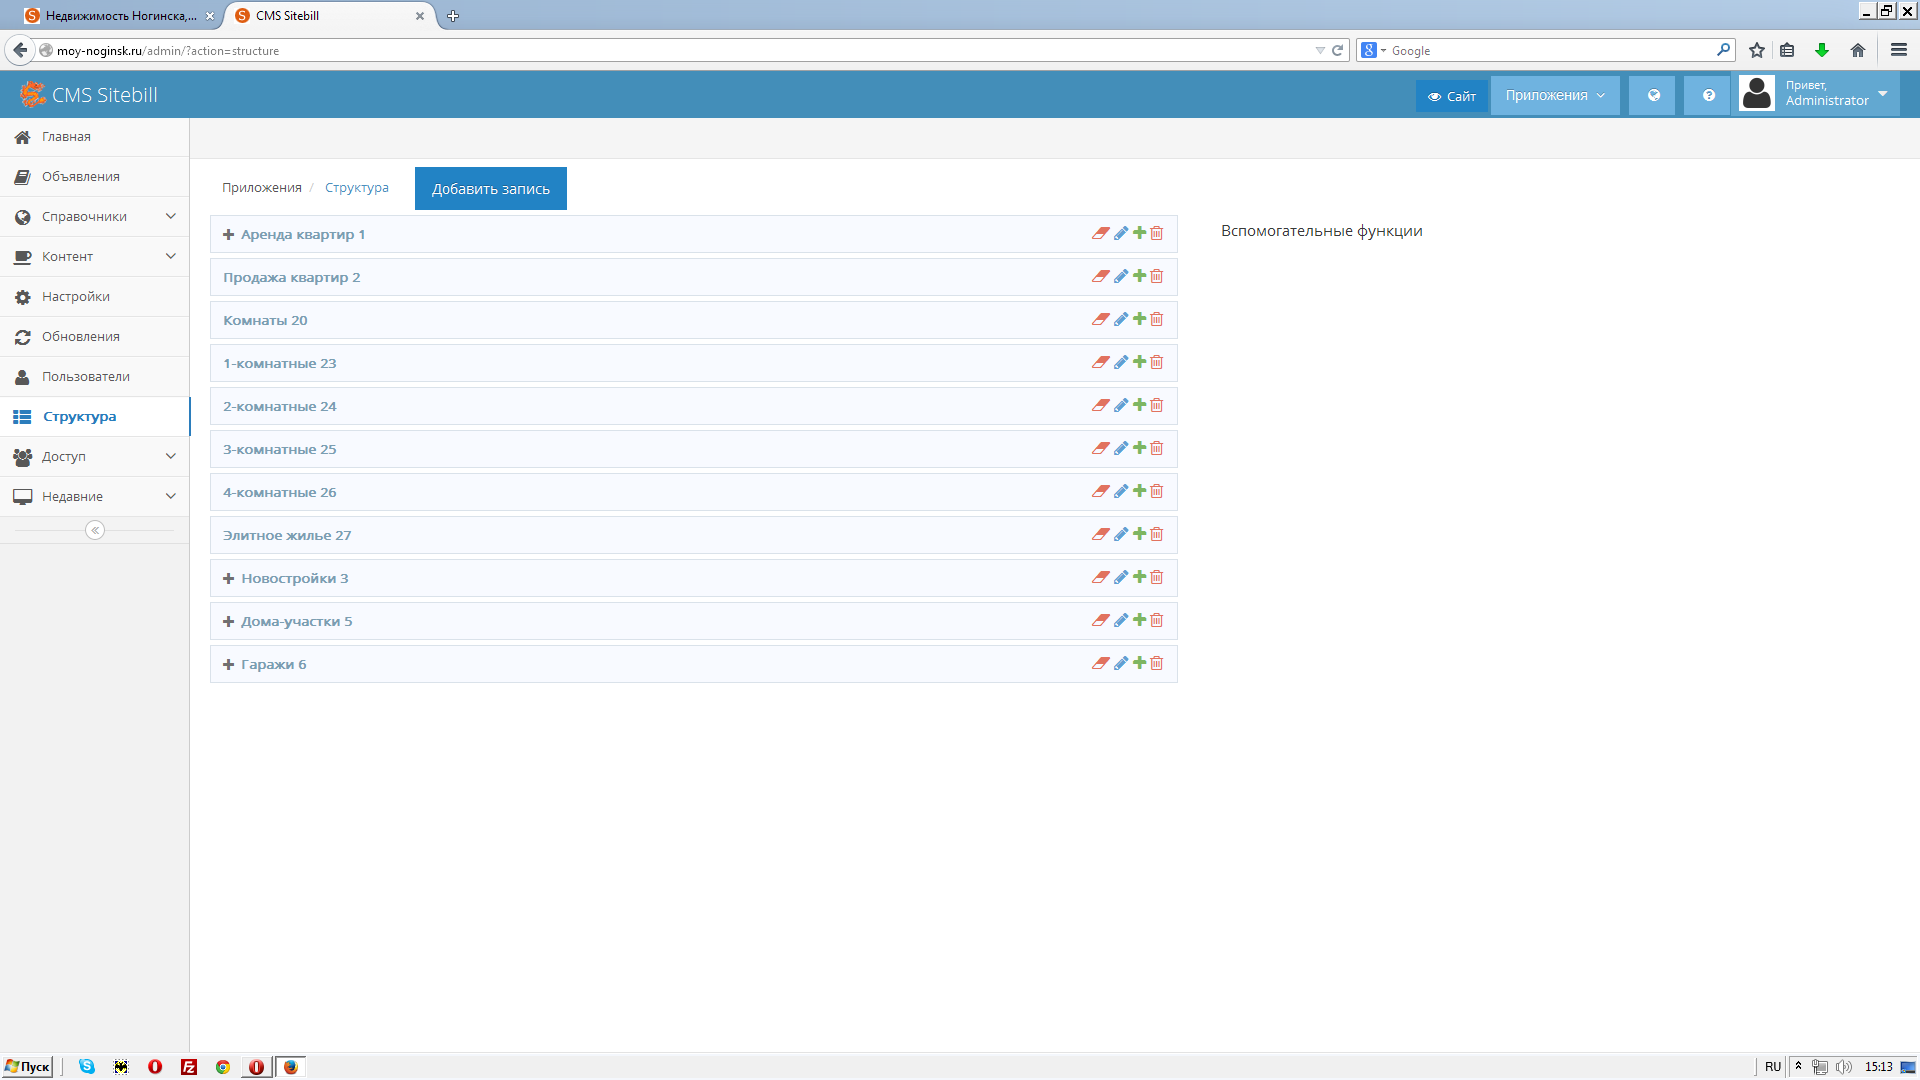The image size is (1920, 1080).
Task: Open a new browser tab
Action: (453, 16)
